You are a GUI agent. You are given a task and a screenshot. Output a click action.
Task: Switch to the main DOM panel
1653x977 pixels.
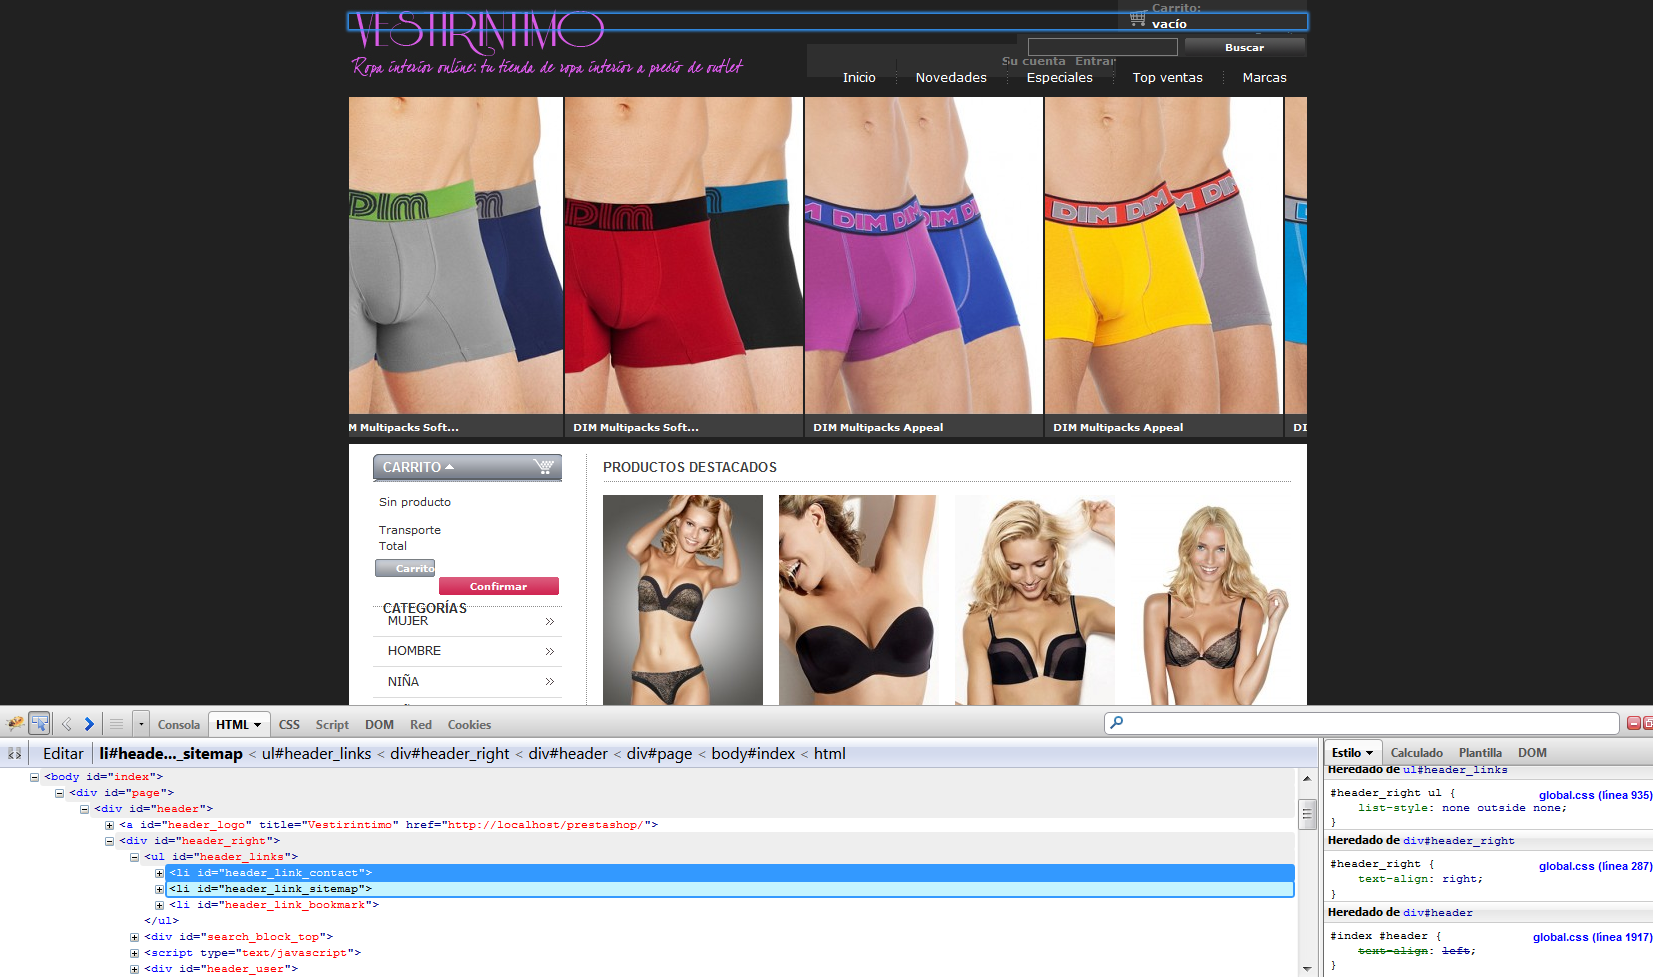(379, 725)
